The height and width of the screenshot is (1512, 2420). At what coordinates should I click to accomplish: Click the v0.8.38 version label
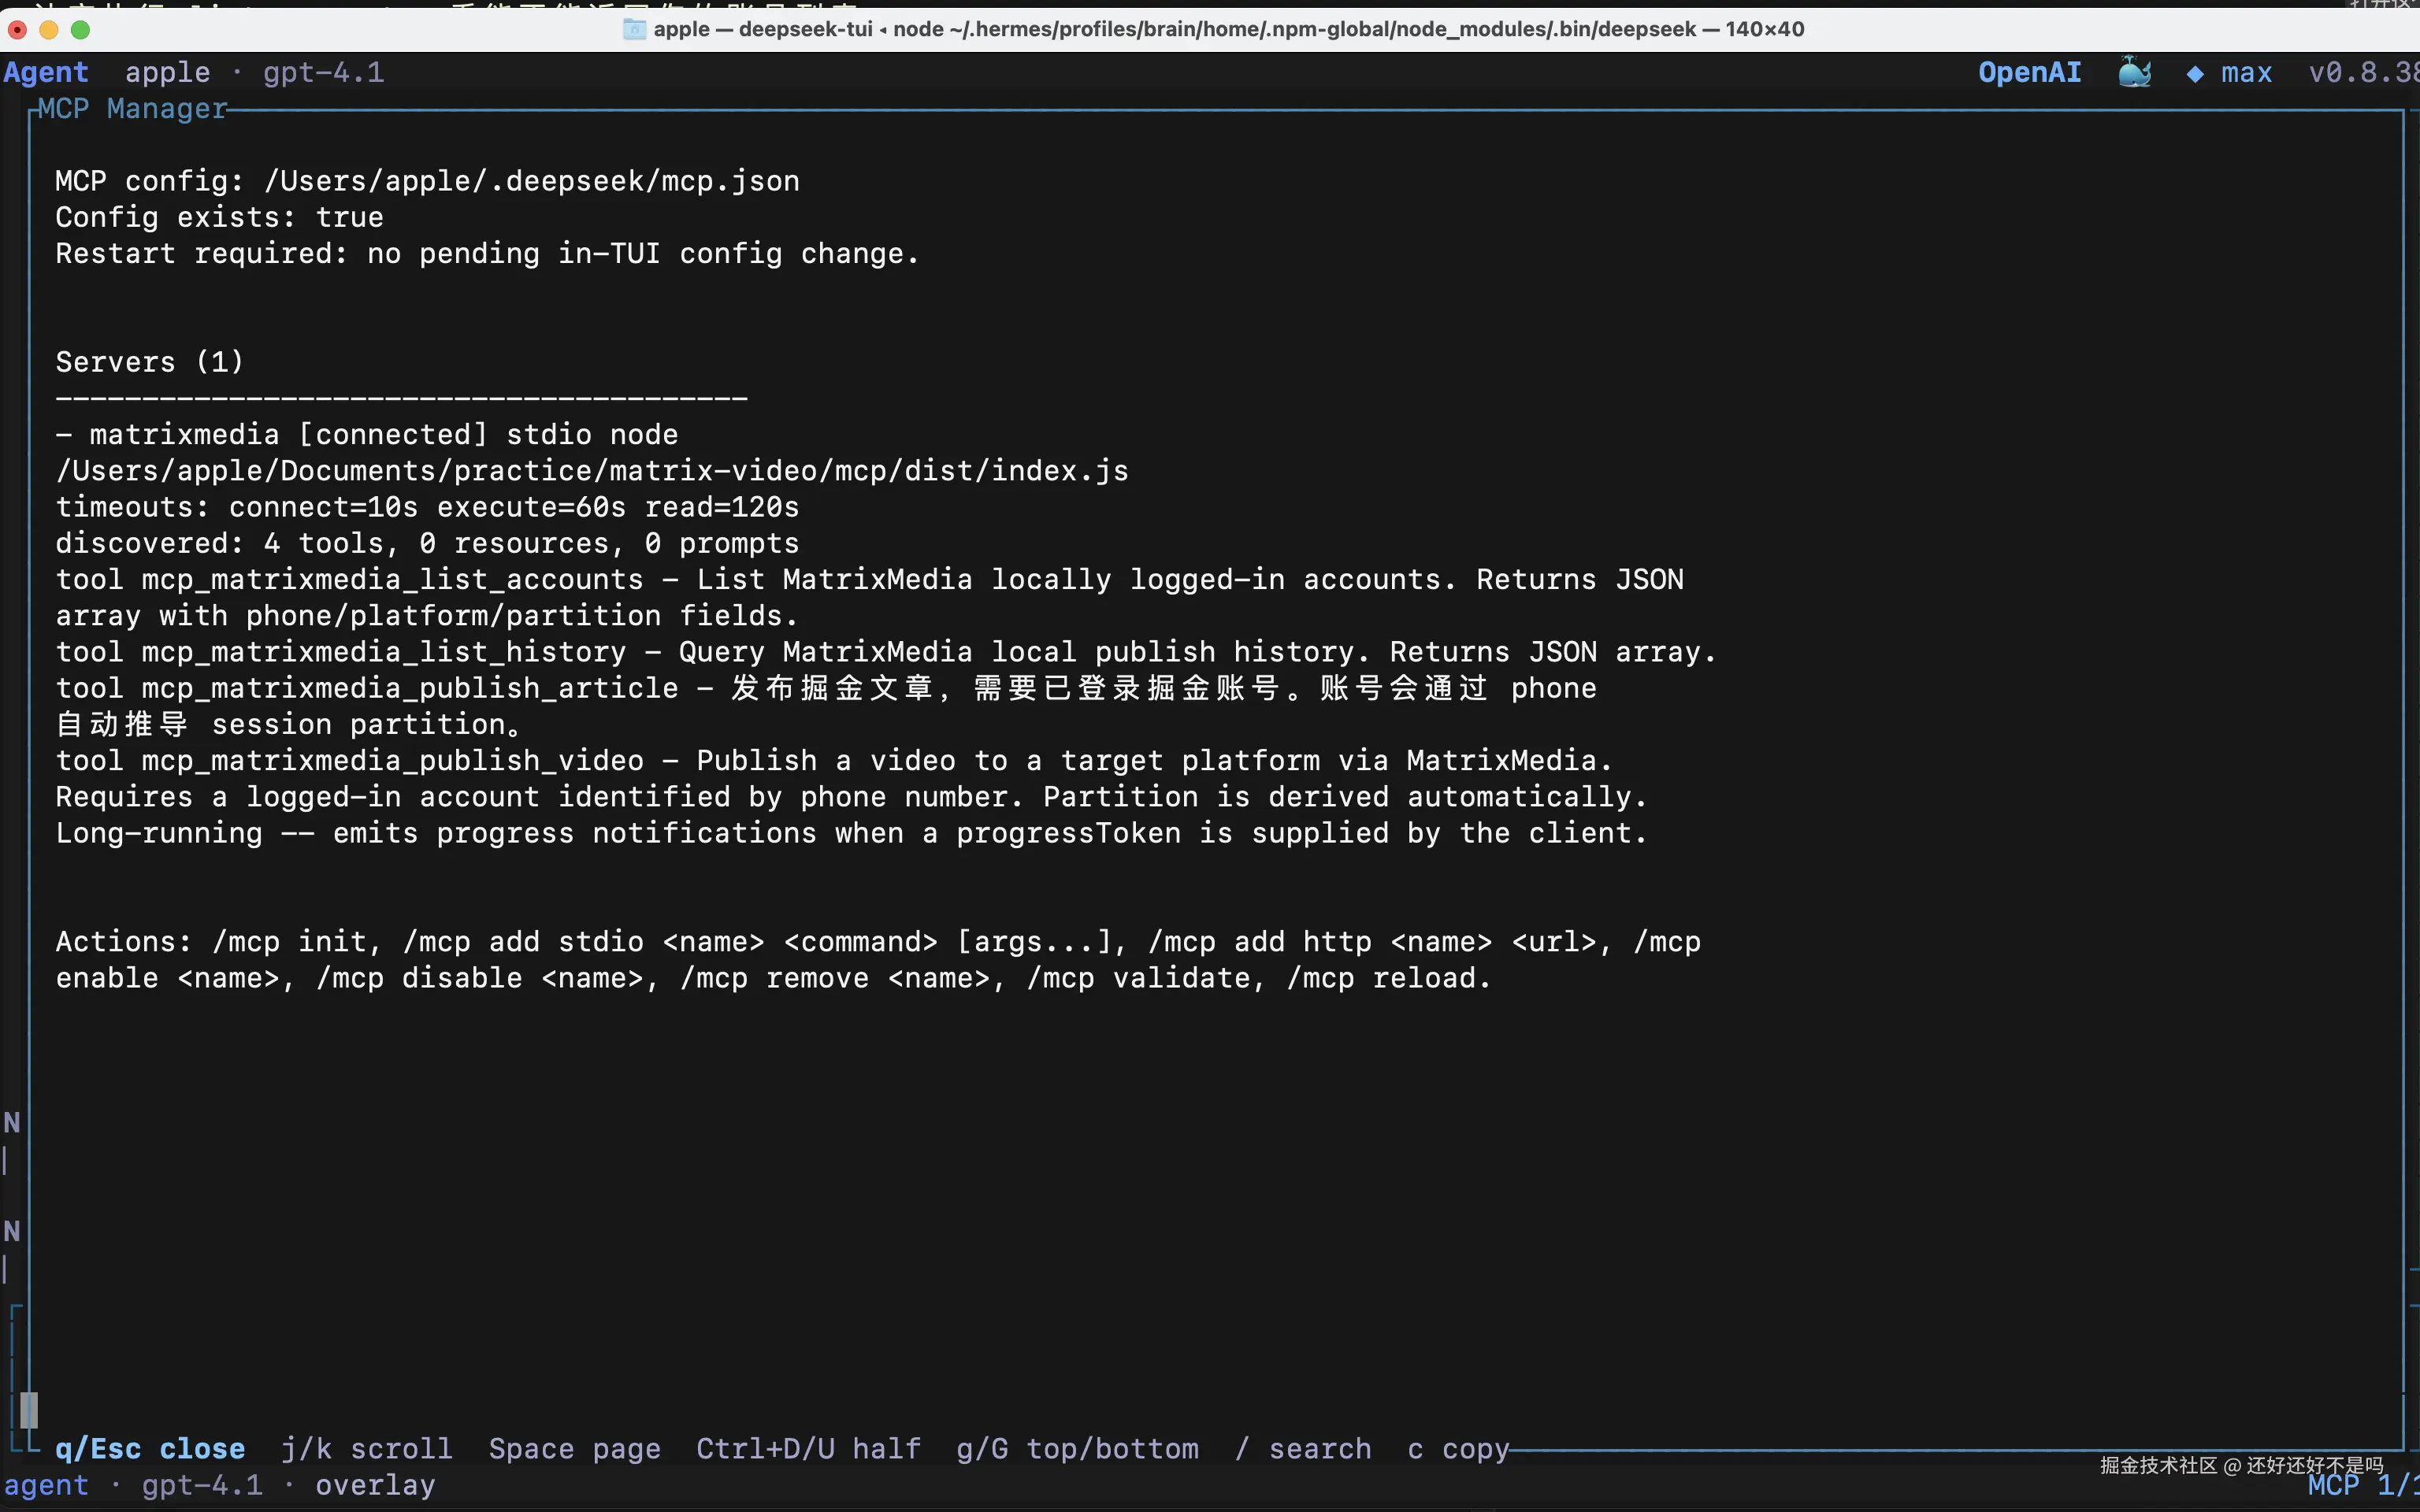click(2364, 73)
